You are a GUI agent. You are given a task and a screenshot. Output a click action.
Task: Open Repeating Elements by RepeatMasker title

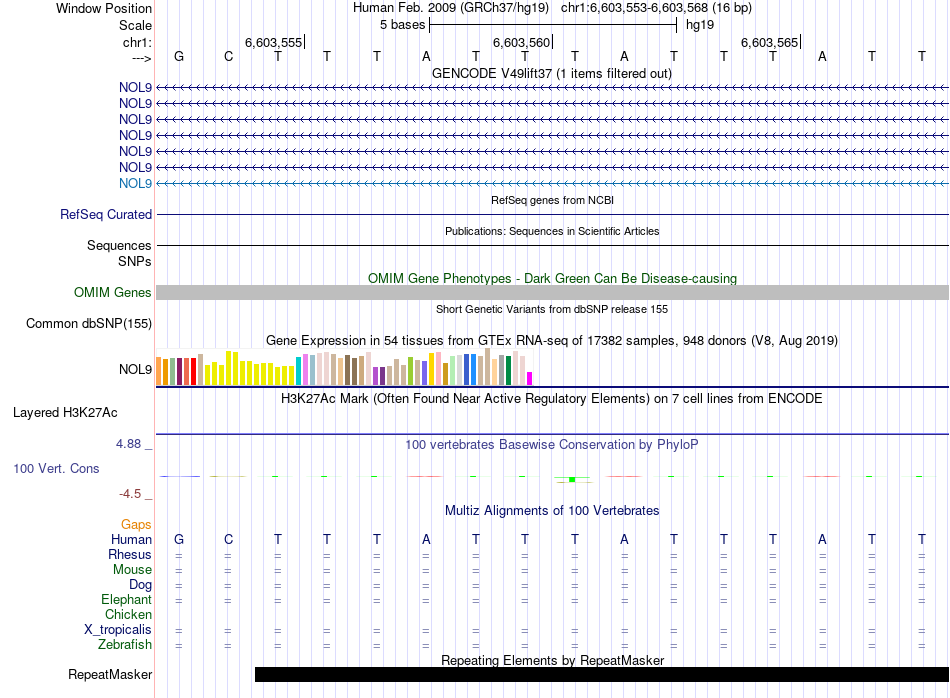coord(553,660)
